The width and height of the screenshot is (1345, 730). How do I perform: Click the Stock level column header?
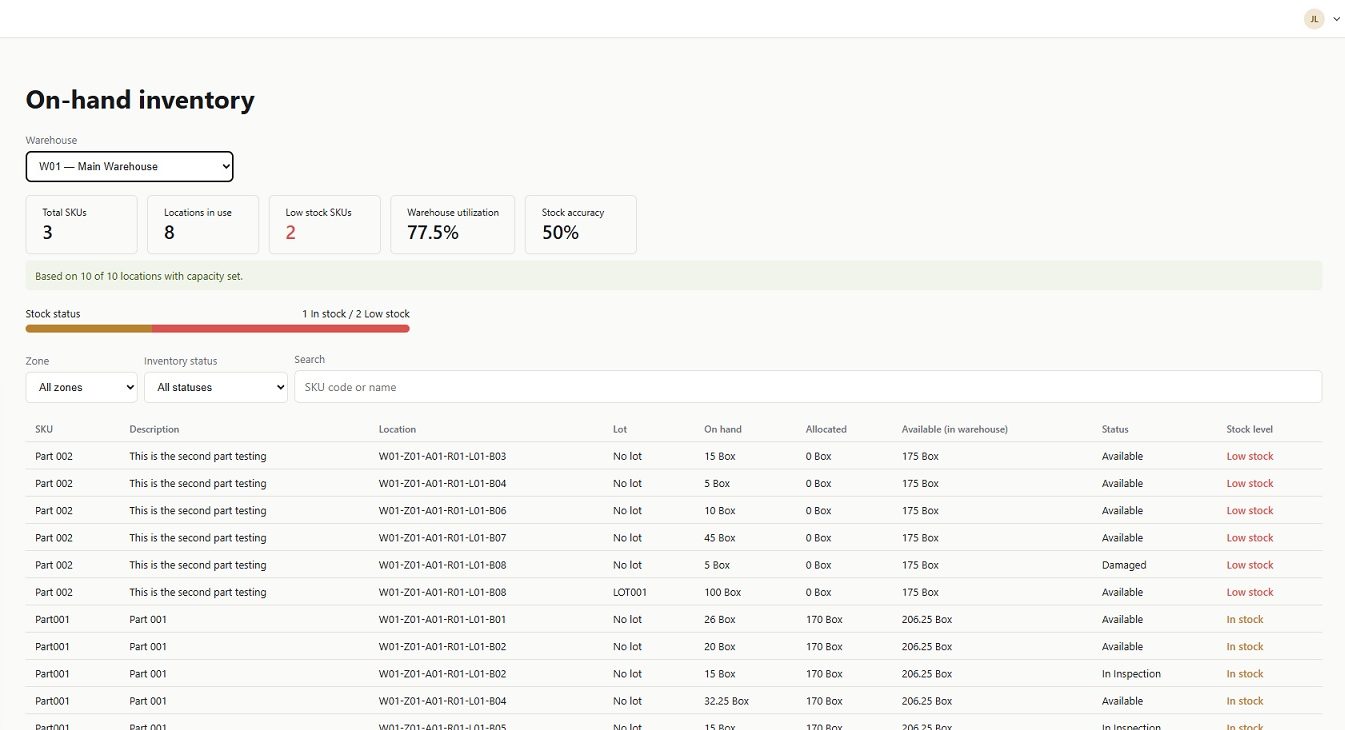tap(1250, 429)
